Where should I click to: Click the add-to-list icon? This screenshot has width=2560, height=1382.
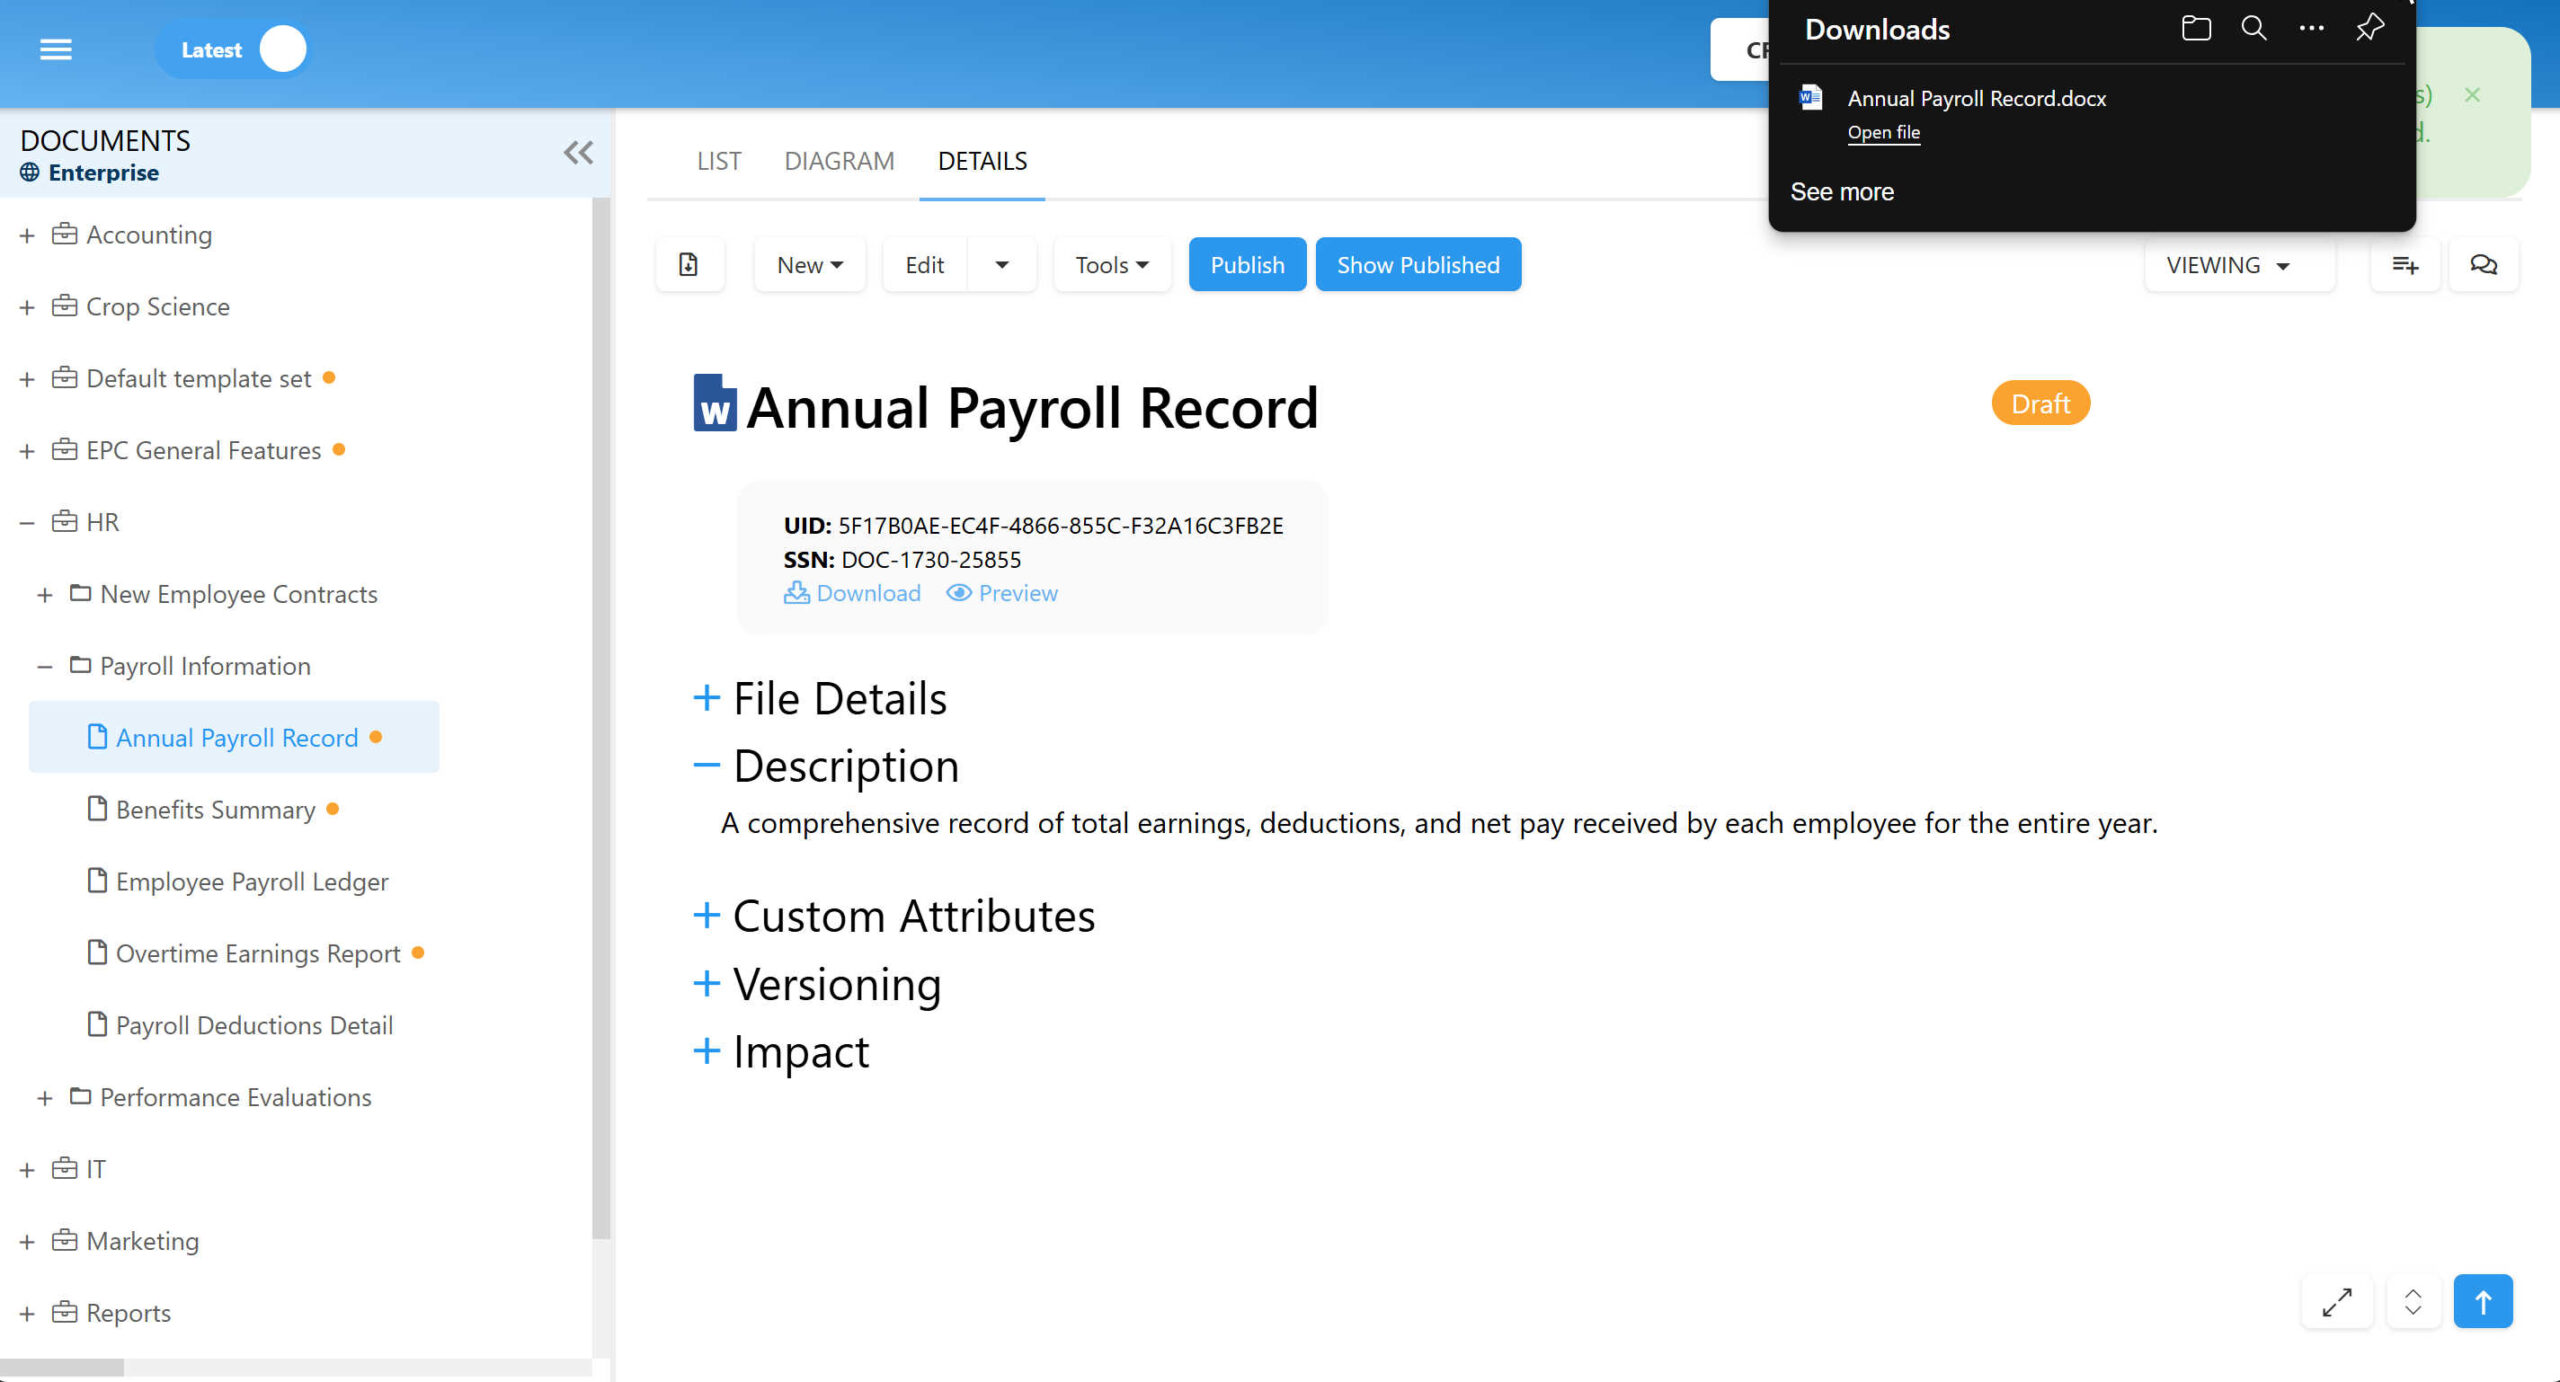(2404, 265)
